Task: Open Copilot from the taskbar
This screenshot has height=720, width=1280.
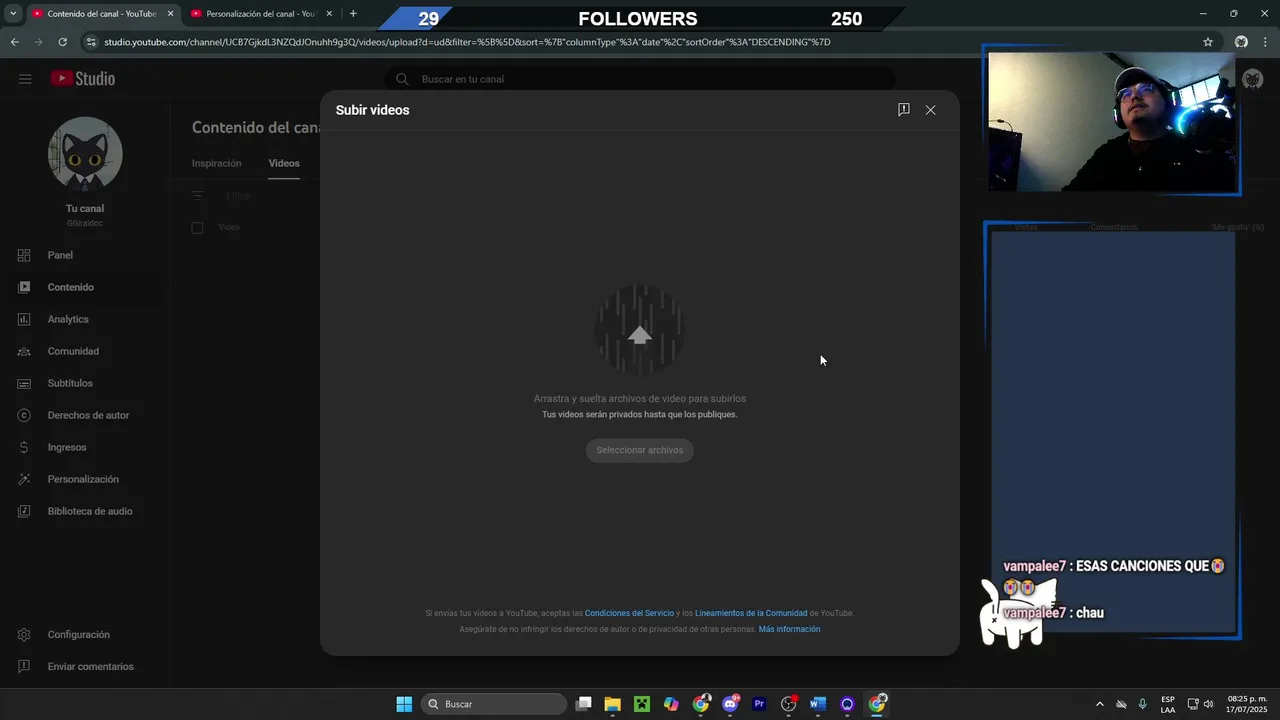Action: pyautogui.click(x=671, y=704)
